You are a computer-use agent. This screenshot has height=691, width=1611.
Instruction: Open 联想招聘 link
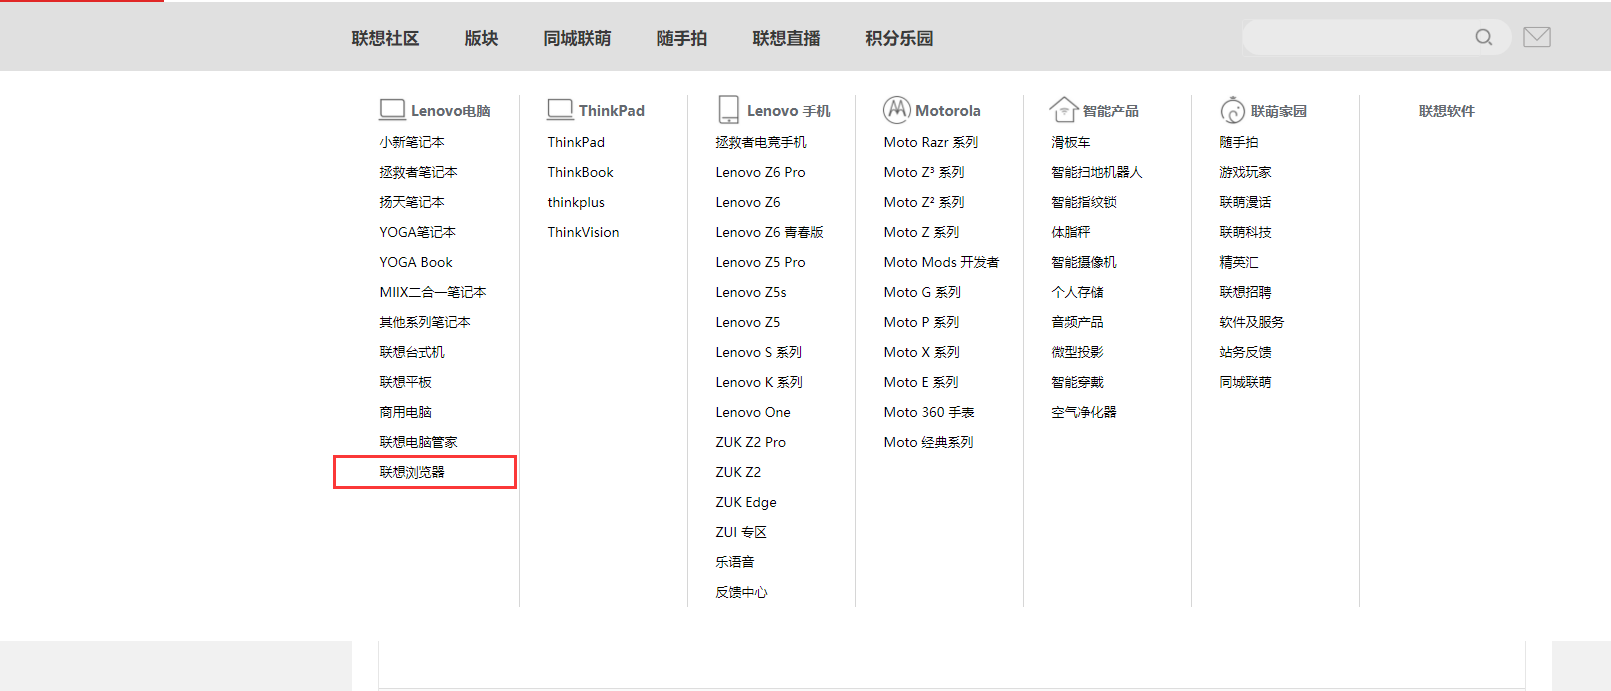click(1246, 292)
